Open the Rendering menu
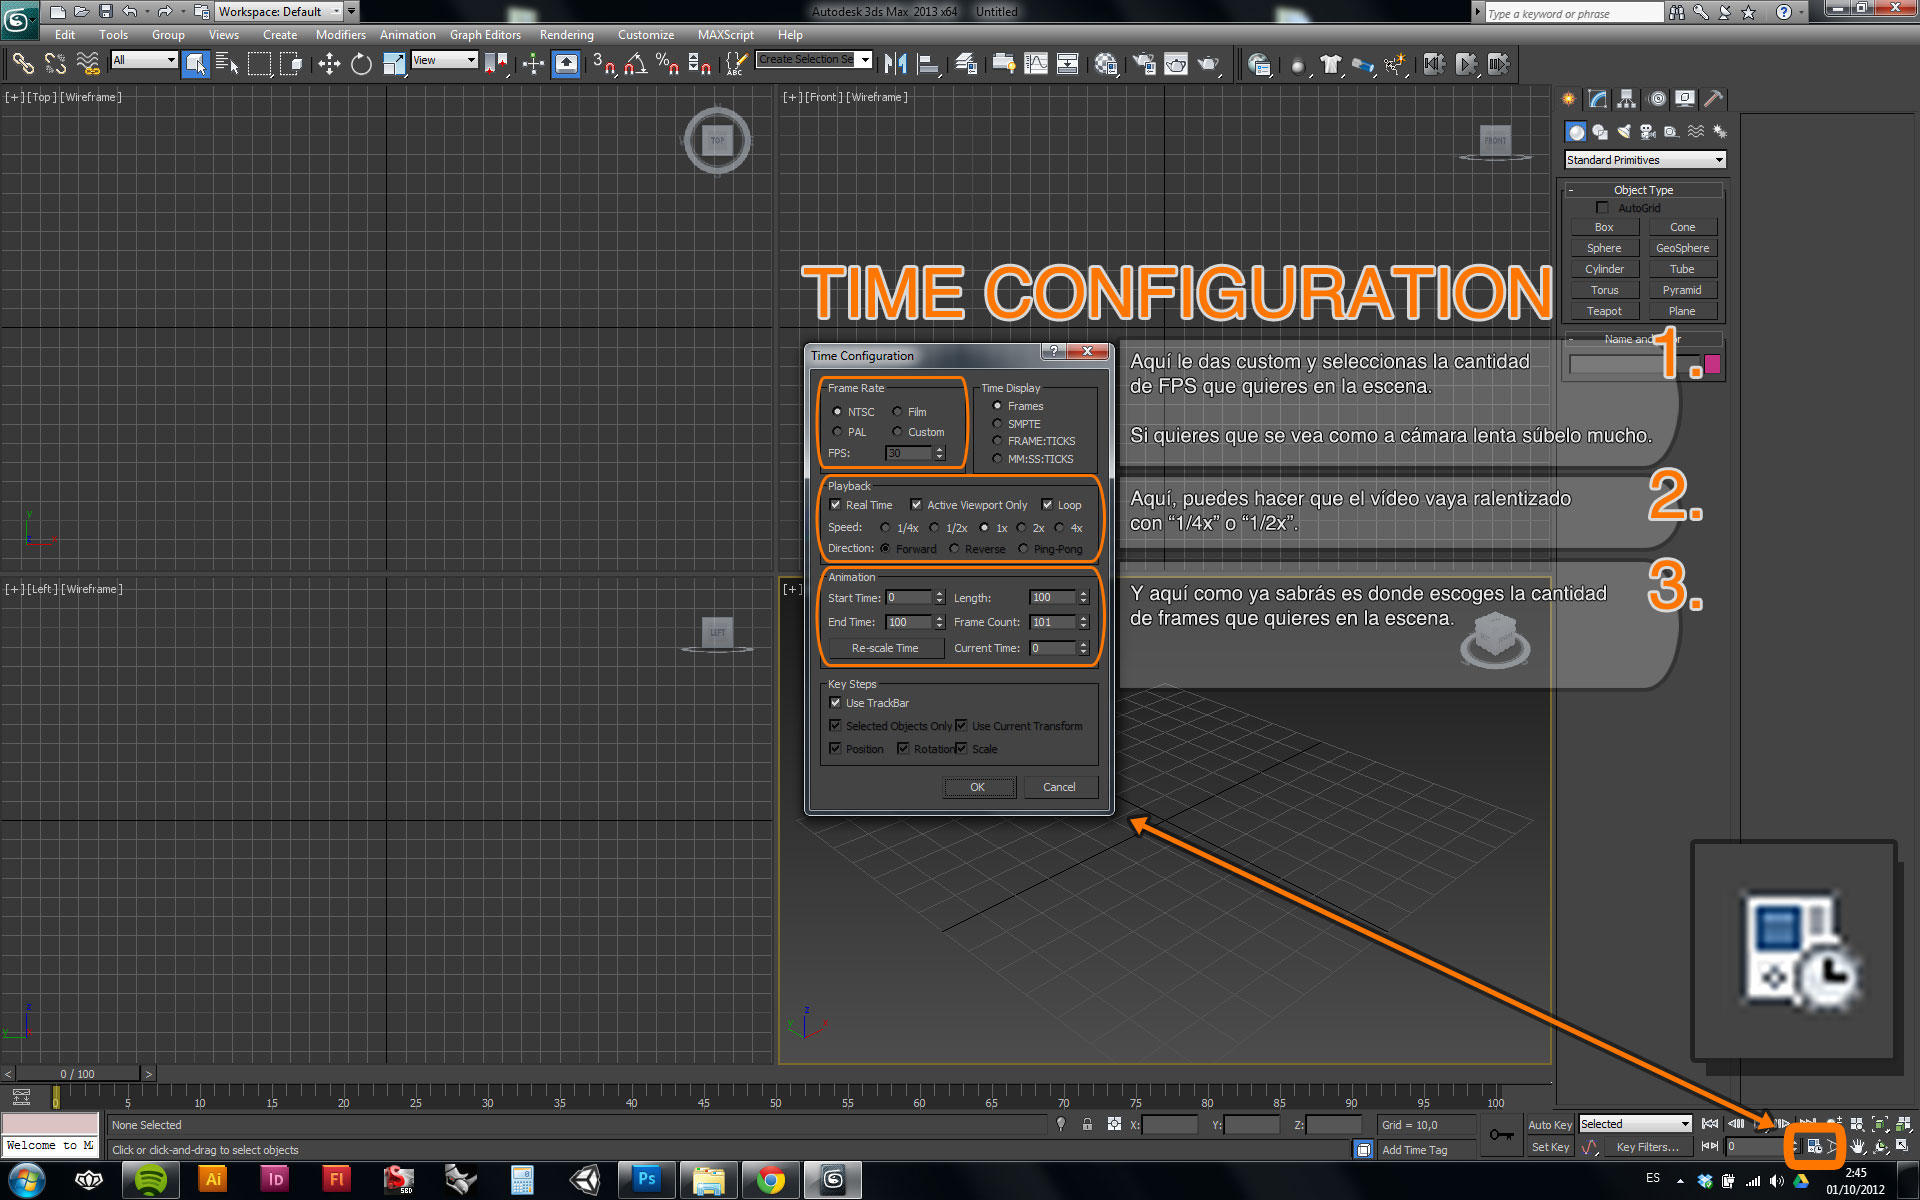 pyautogui.click(x=566, y=35)
